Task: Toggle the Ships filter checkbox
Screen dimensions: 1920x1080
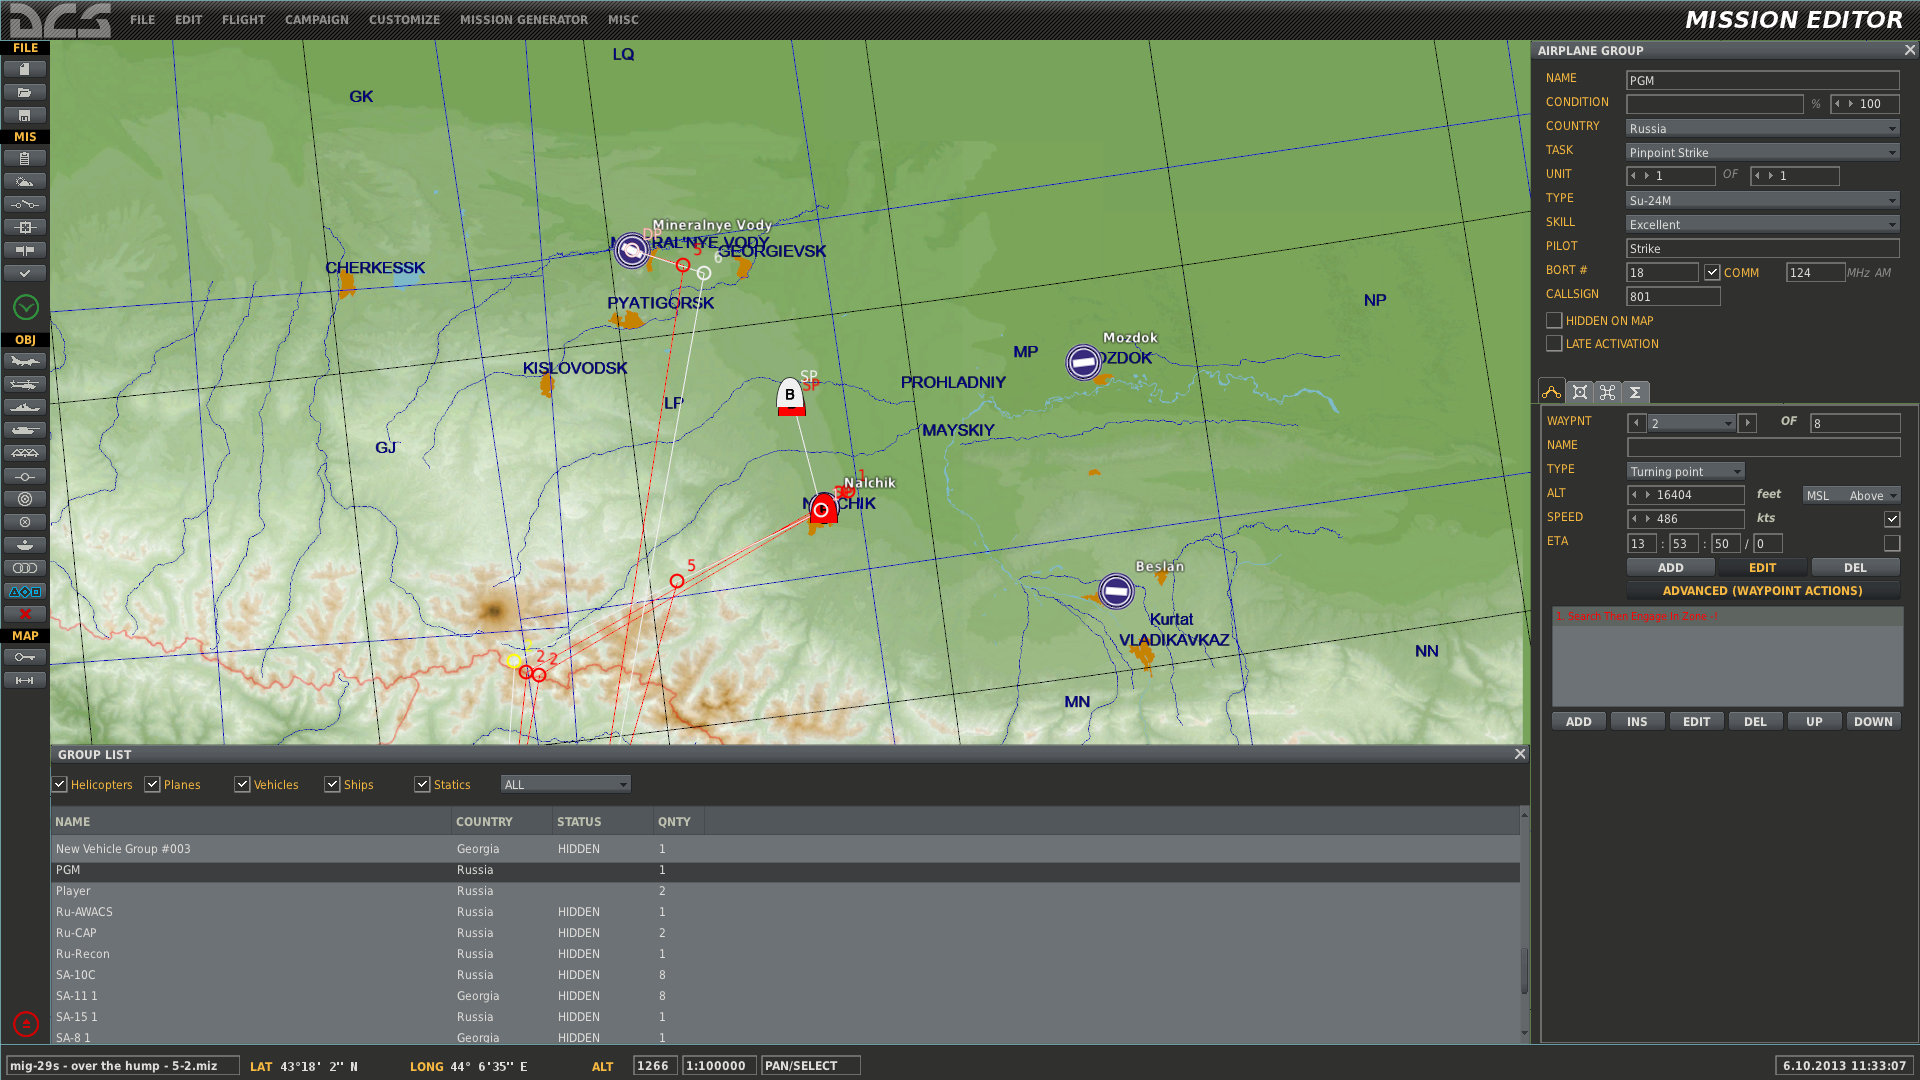Action: coord(332,784)
